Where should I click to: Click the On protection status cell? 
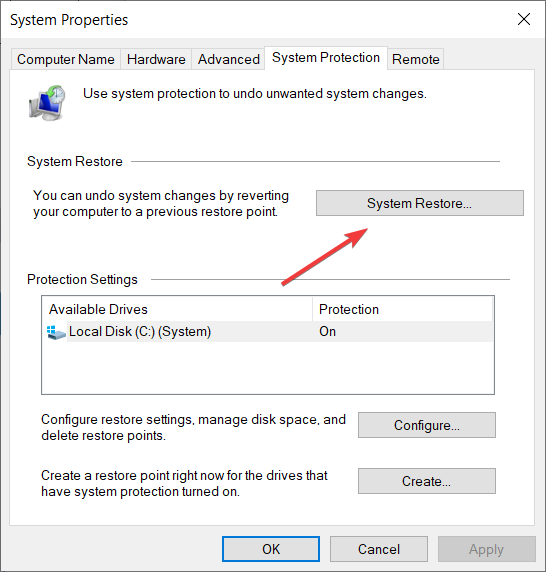tap(328, 332)
